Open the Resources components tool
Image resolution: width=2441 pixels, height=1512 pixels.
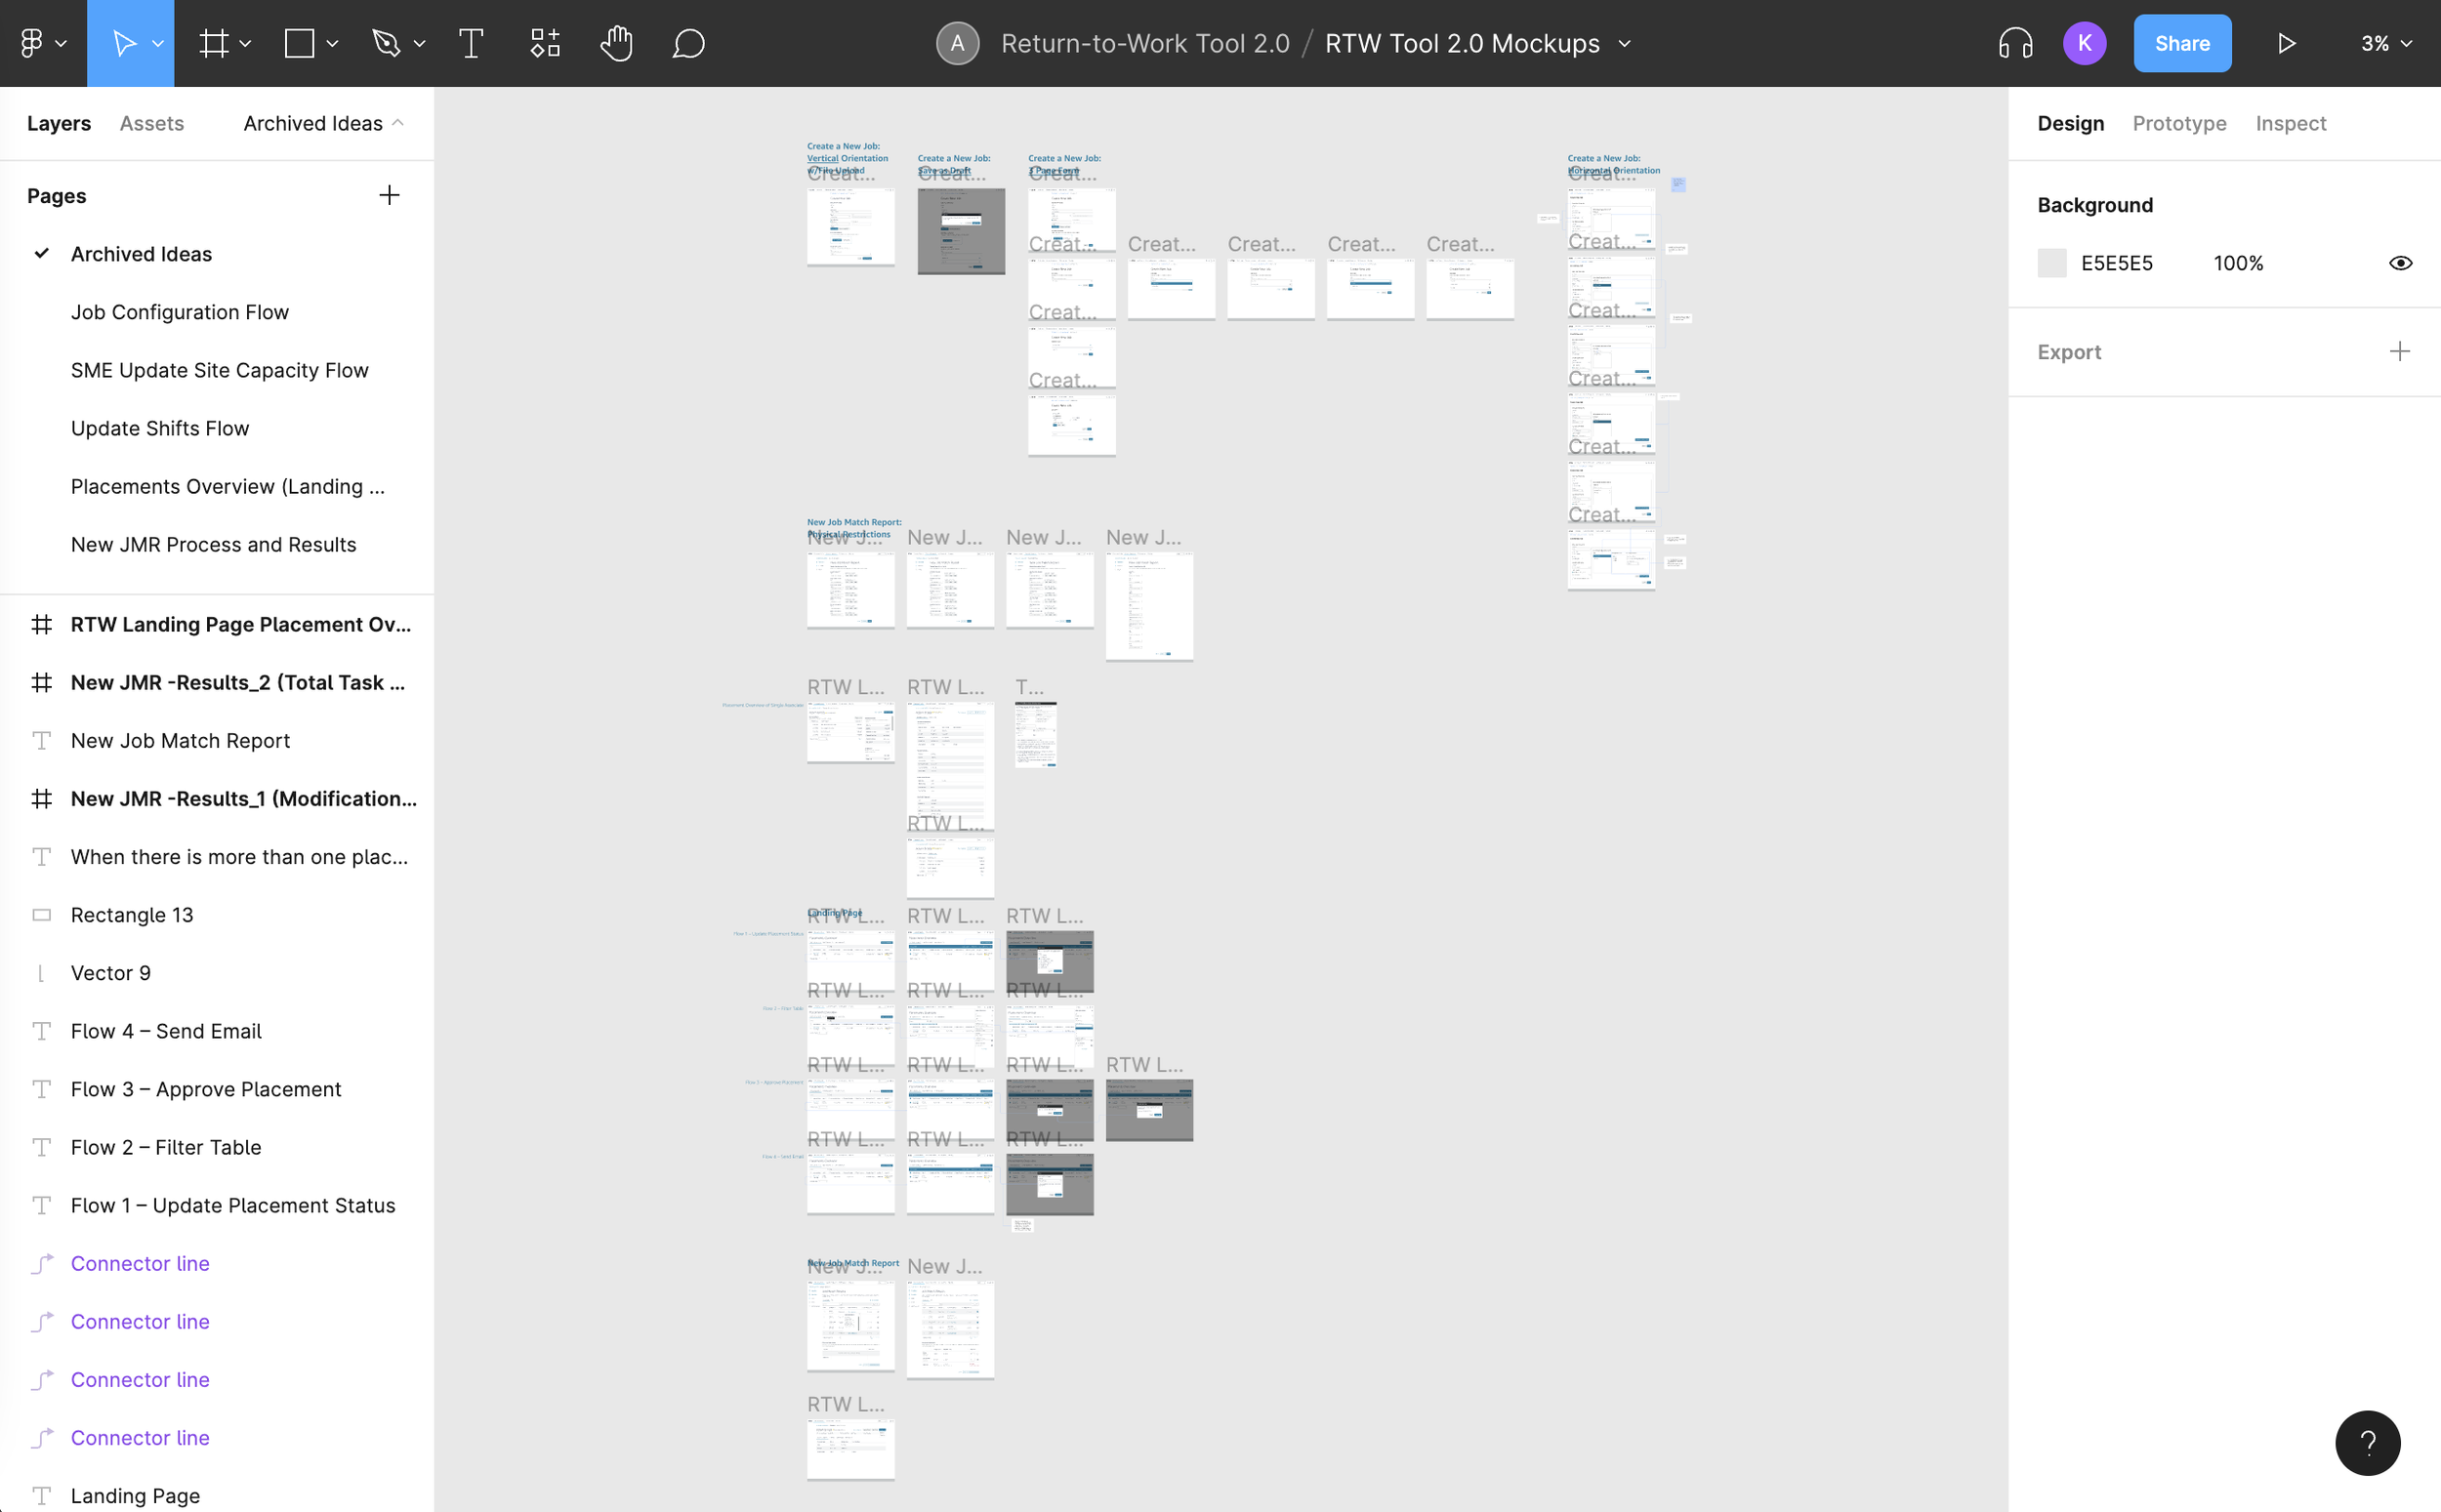(545, 43)
